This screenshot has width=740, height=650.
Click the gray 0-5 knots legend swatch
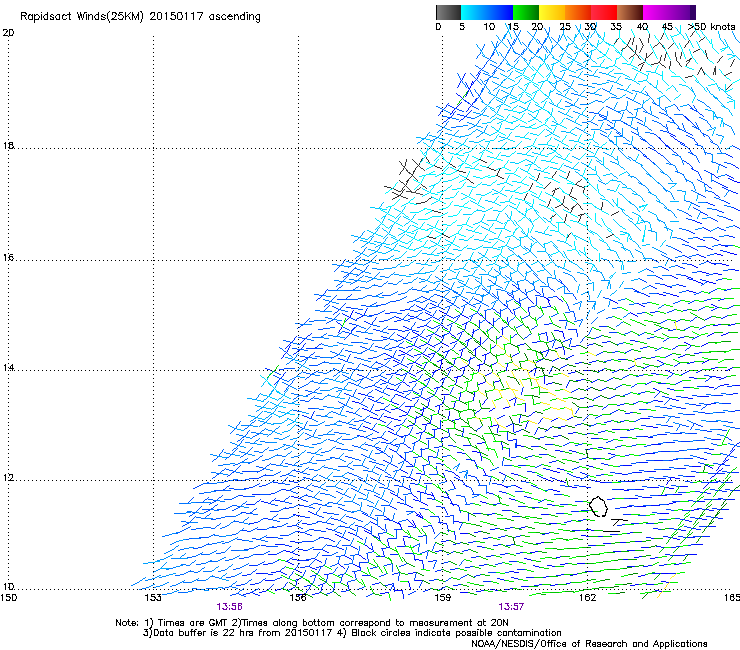(448, 12)
